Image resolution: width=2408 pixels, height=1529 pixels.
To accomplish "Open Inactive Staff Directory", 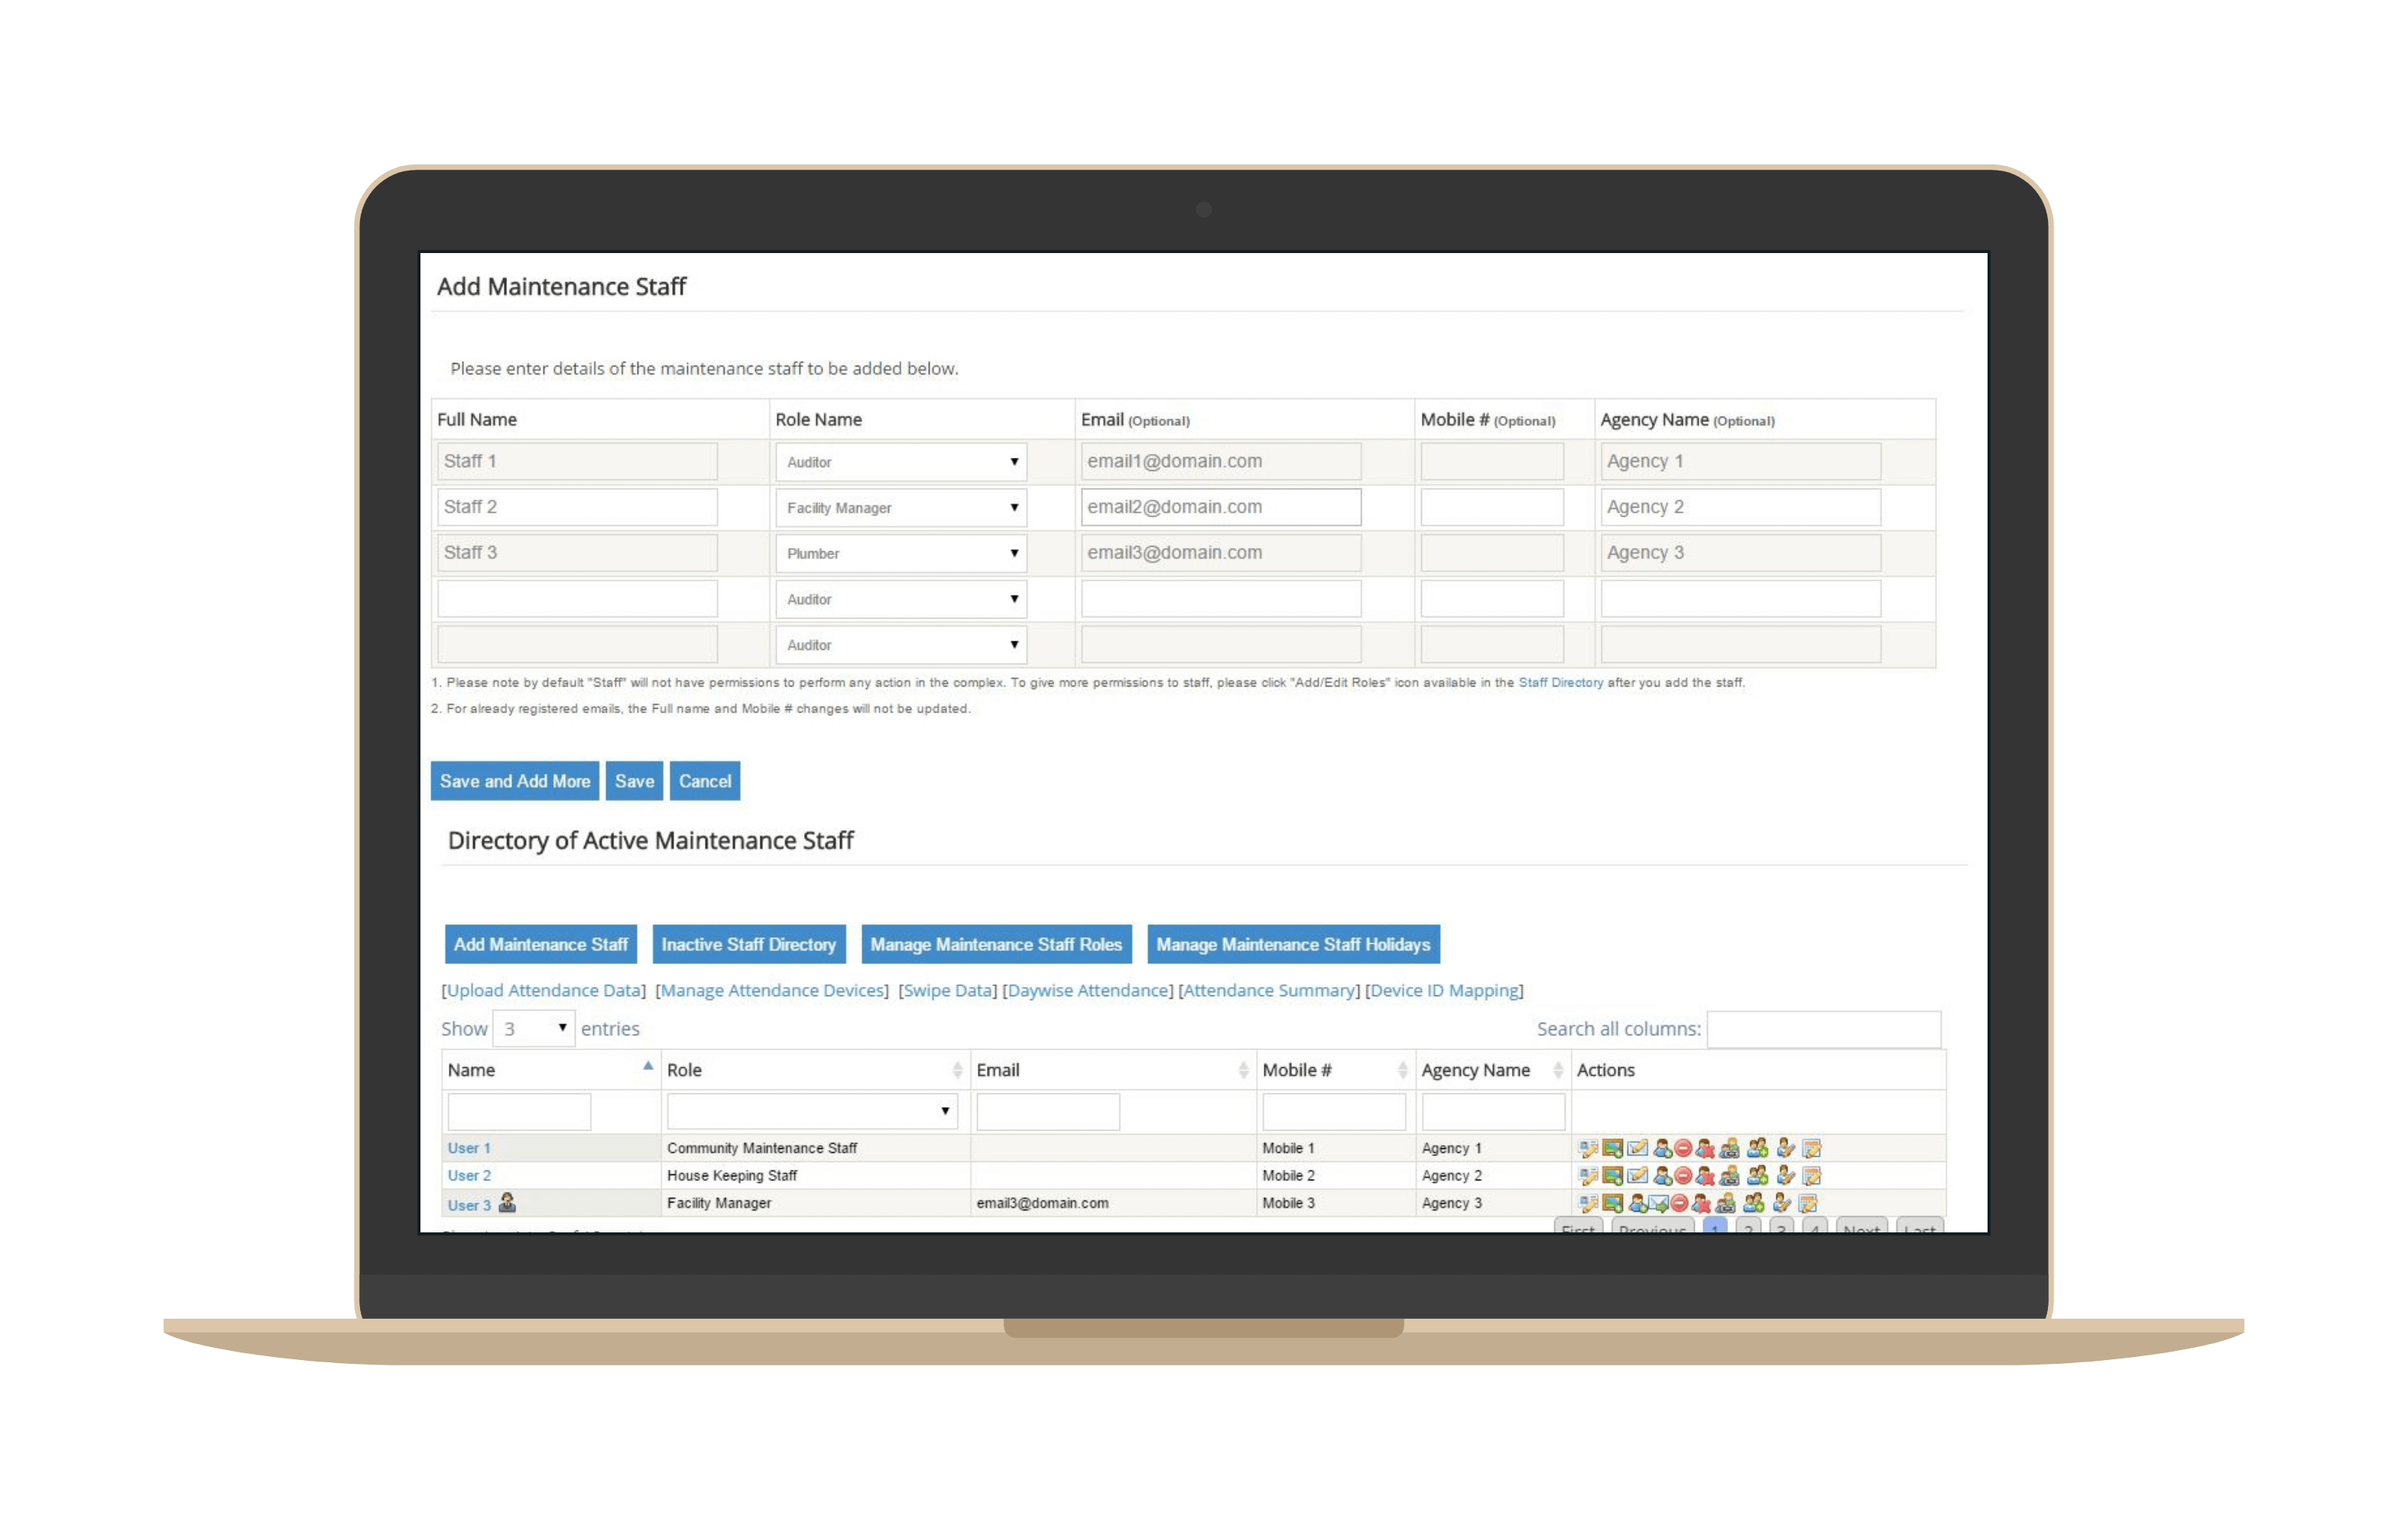I will tap(748, 944).
